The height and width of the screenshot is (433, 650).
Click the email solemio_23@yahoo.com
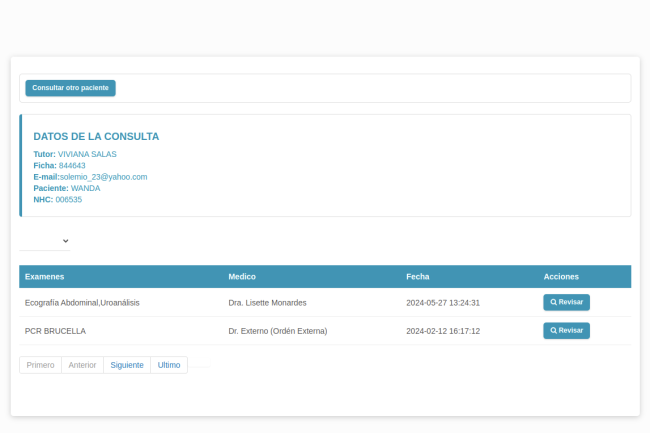[x=103, y=177]
